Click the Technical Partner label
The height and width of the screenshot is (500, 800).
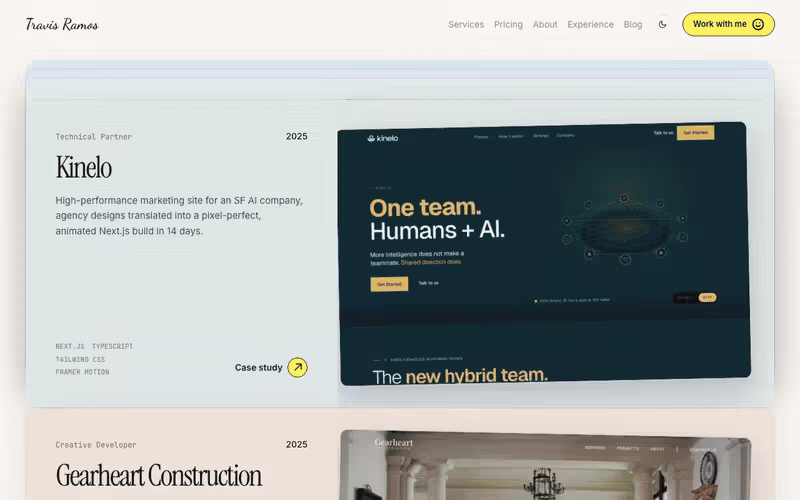coord(94,137)
